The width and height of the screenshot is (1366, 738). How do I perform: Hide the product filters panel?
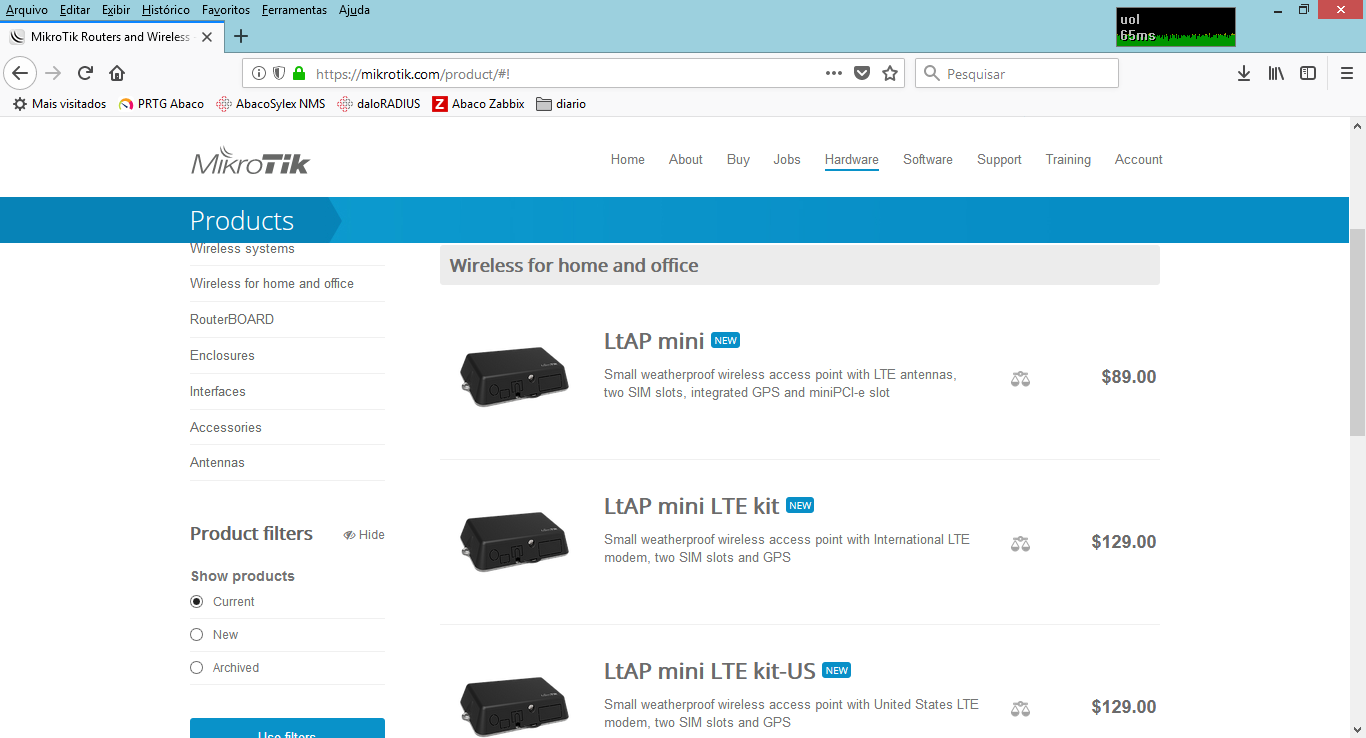pyautogui.click(x=364, y=535)
